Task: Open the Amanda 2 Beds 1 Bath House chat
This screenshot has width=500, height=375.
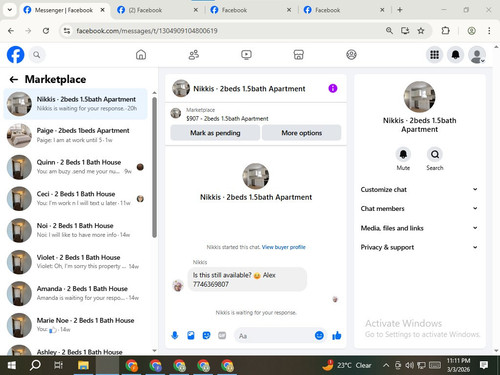Action: tap(75, 293)
